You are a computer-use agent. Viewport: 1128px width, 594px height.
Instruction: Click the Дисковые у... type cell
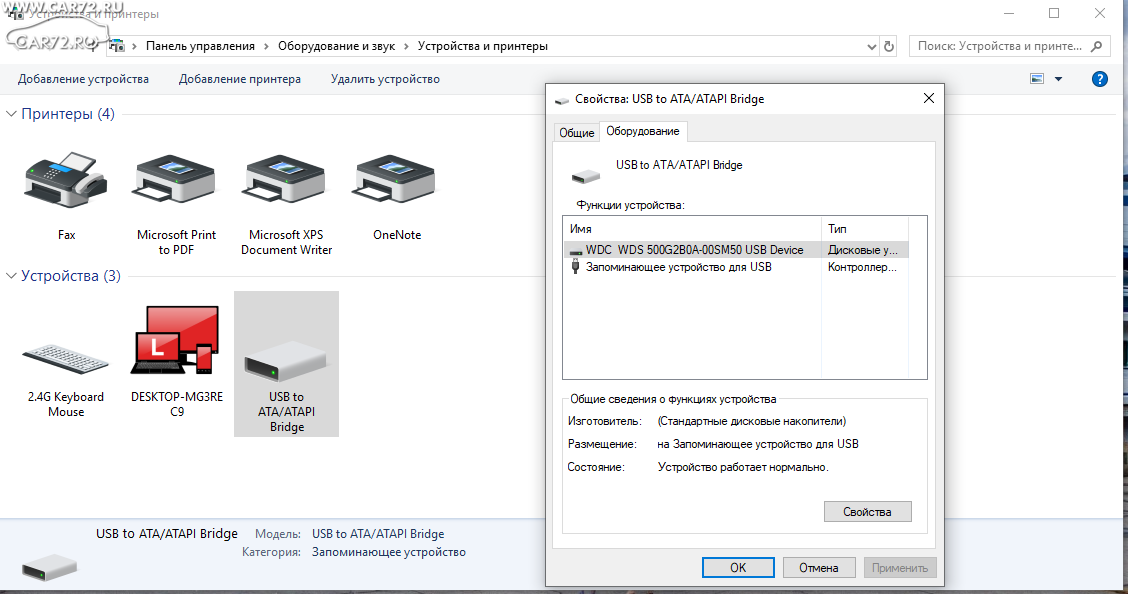pos(863,250)
